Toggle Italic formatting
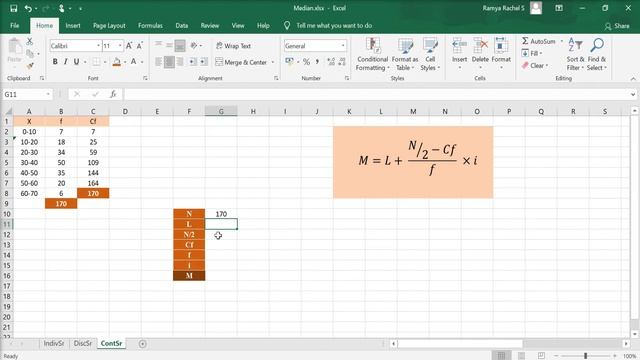This screenshot has height=360, width=640. [x=65, y=62]
